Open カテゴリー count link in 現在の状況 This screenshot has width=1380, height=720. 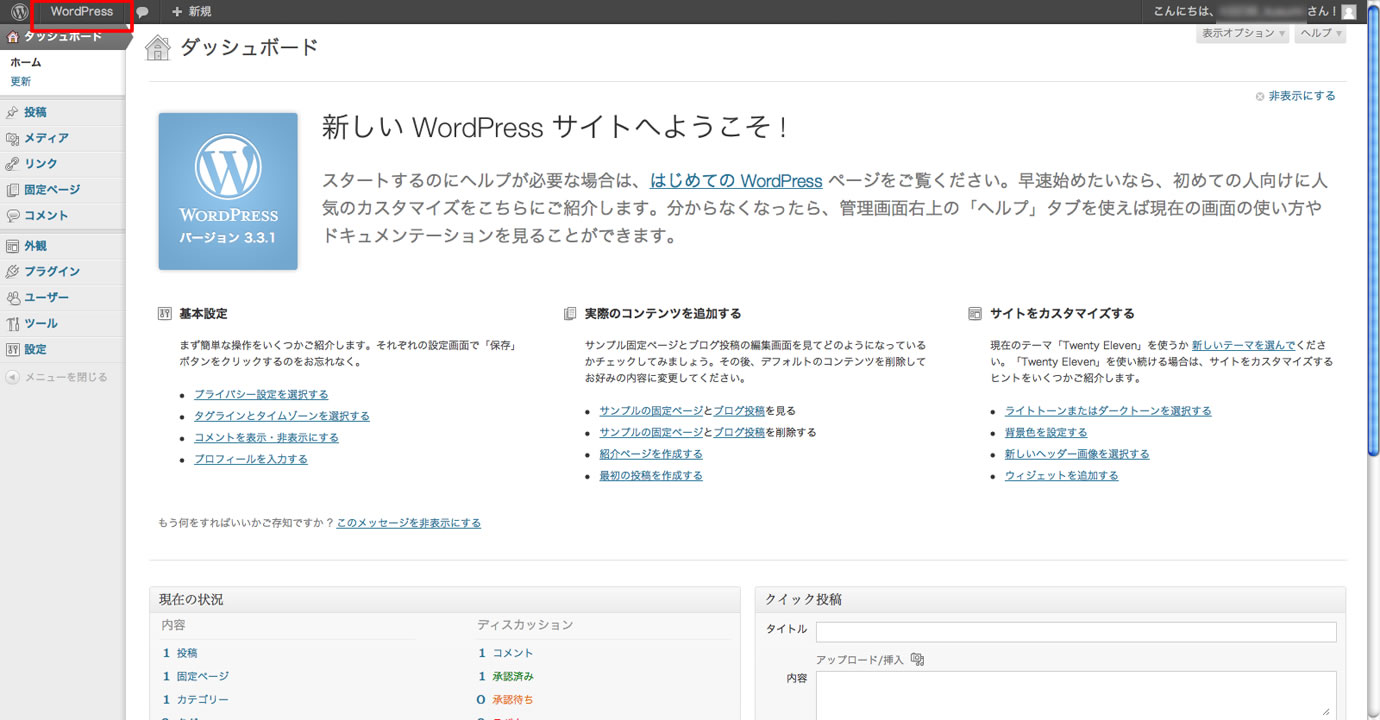(x=203, y=700)
